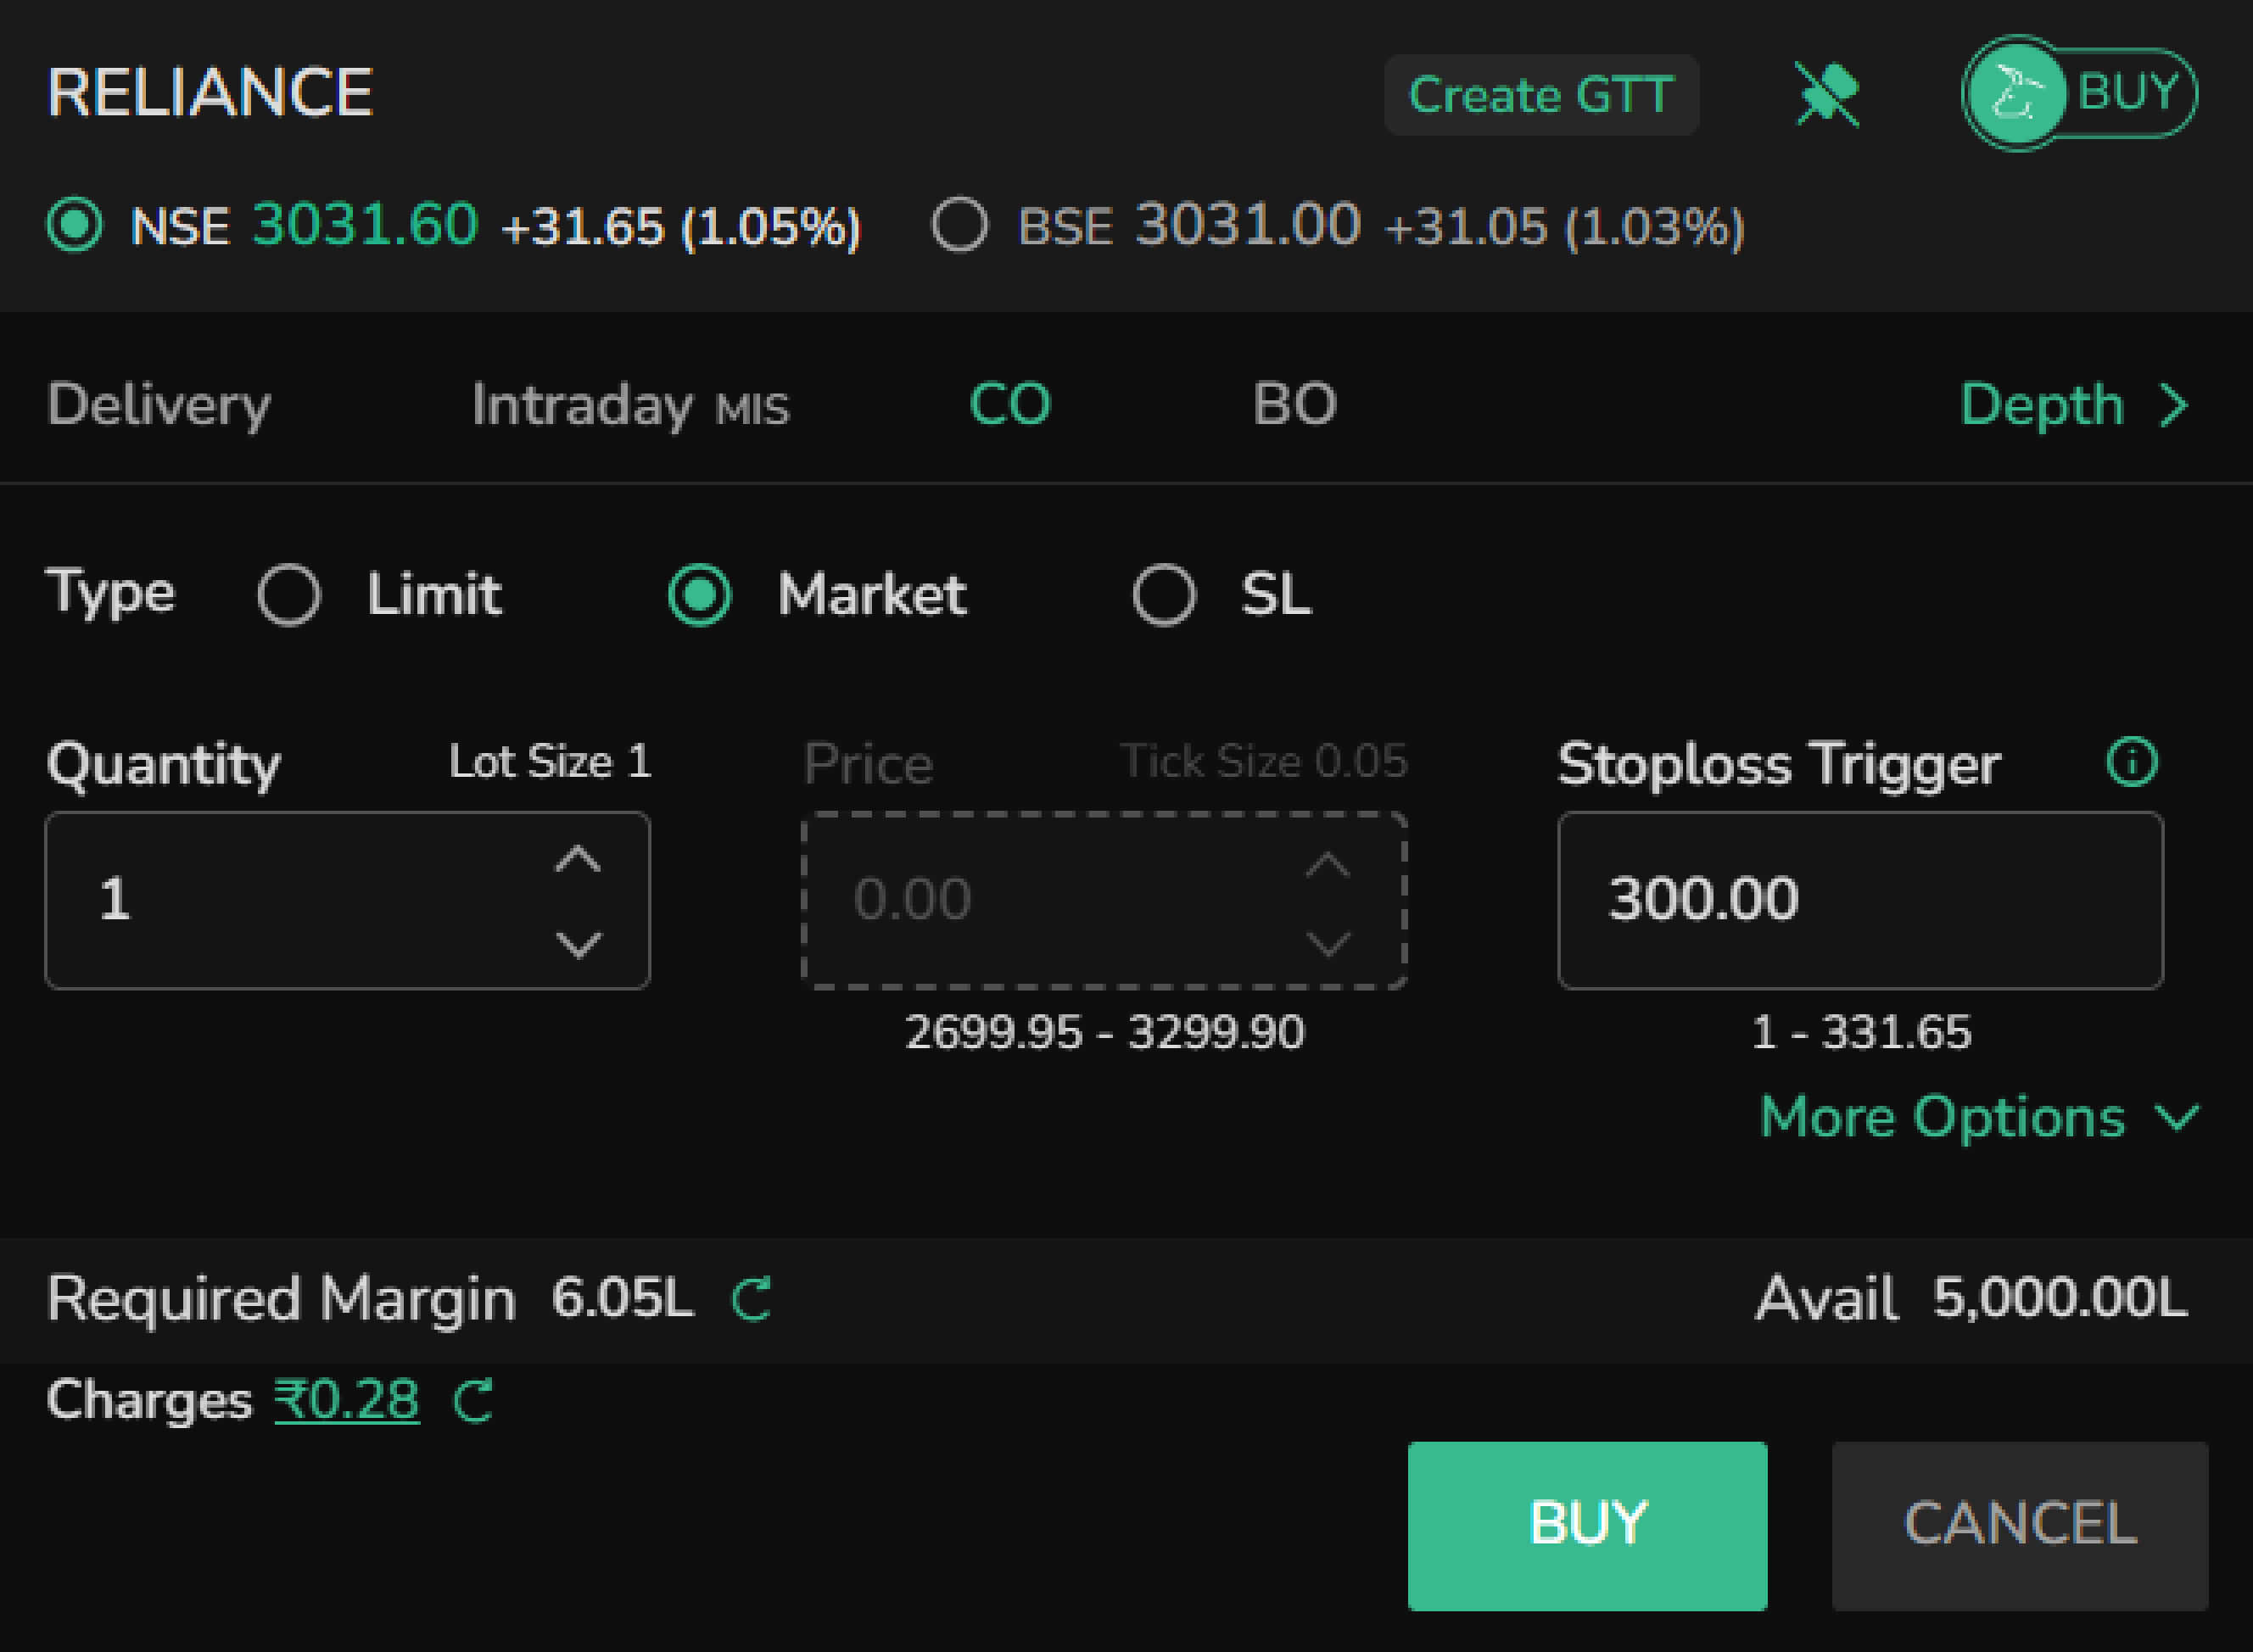Switch to the Intraday MIS tab
The height and width of the screenshot is (1652, 2253).
(630, 405)
